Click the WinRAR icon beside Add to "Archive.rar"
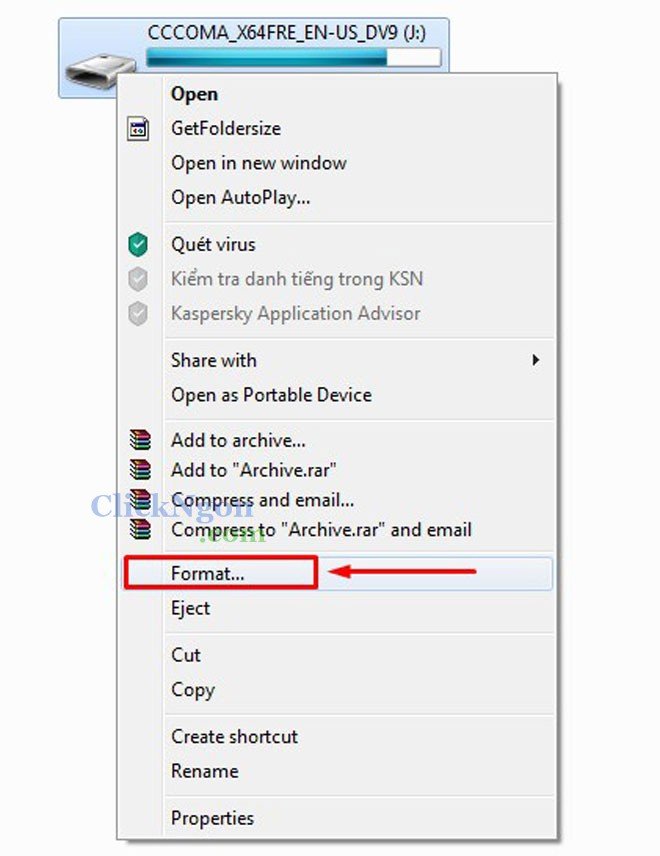 click(140, 469)
